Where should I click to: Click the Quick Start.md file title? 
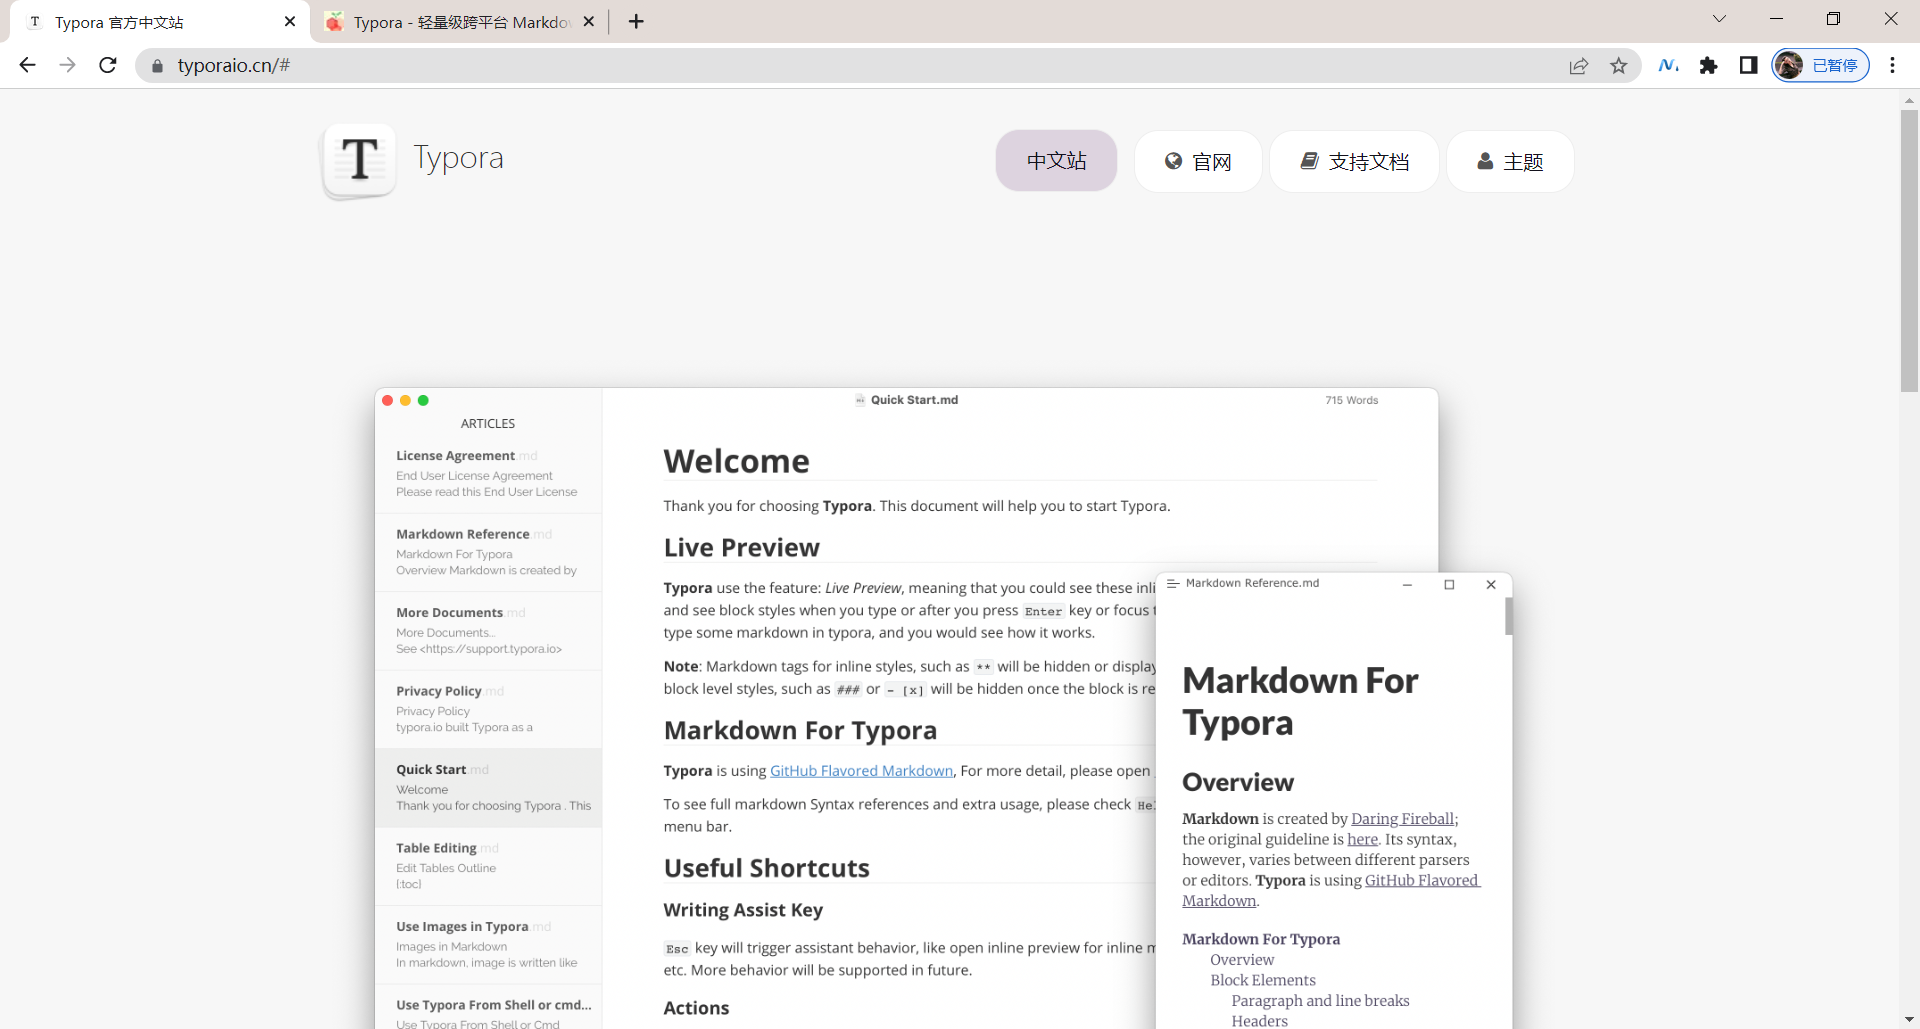pos(914,400)
